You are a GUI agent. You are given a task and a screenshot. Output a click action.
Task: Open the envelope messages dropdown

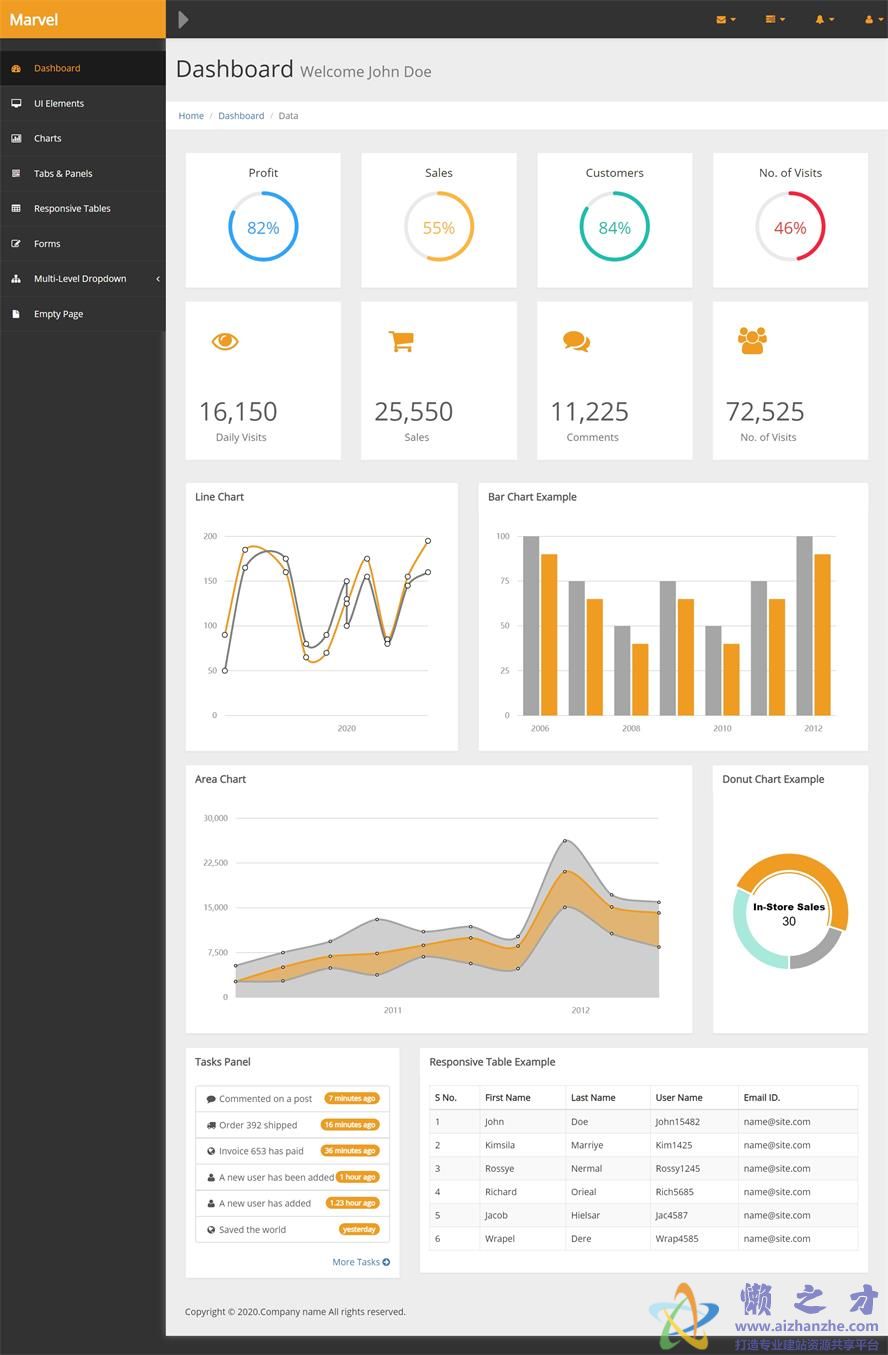point(726,19)
